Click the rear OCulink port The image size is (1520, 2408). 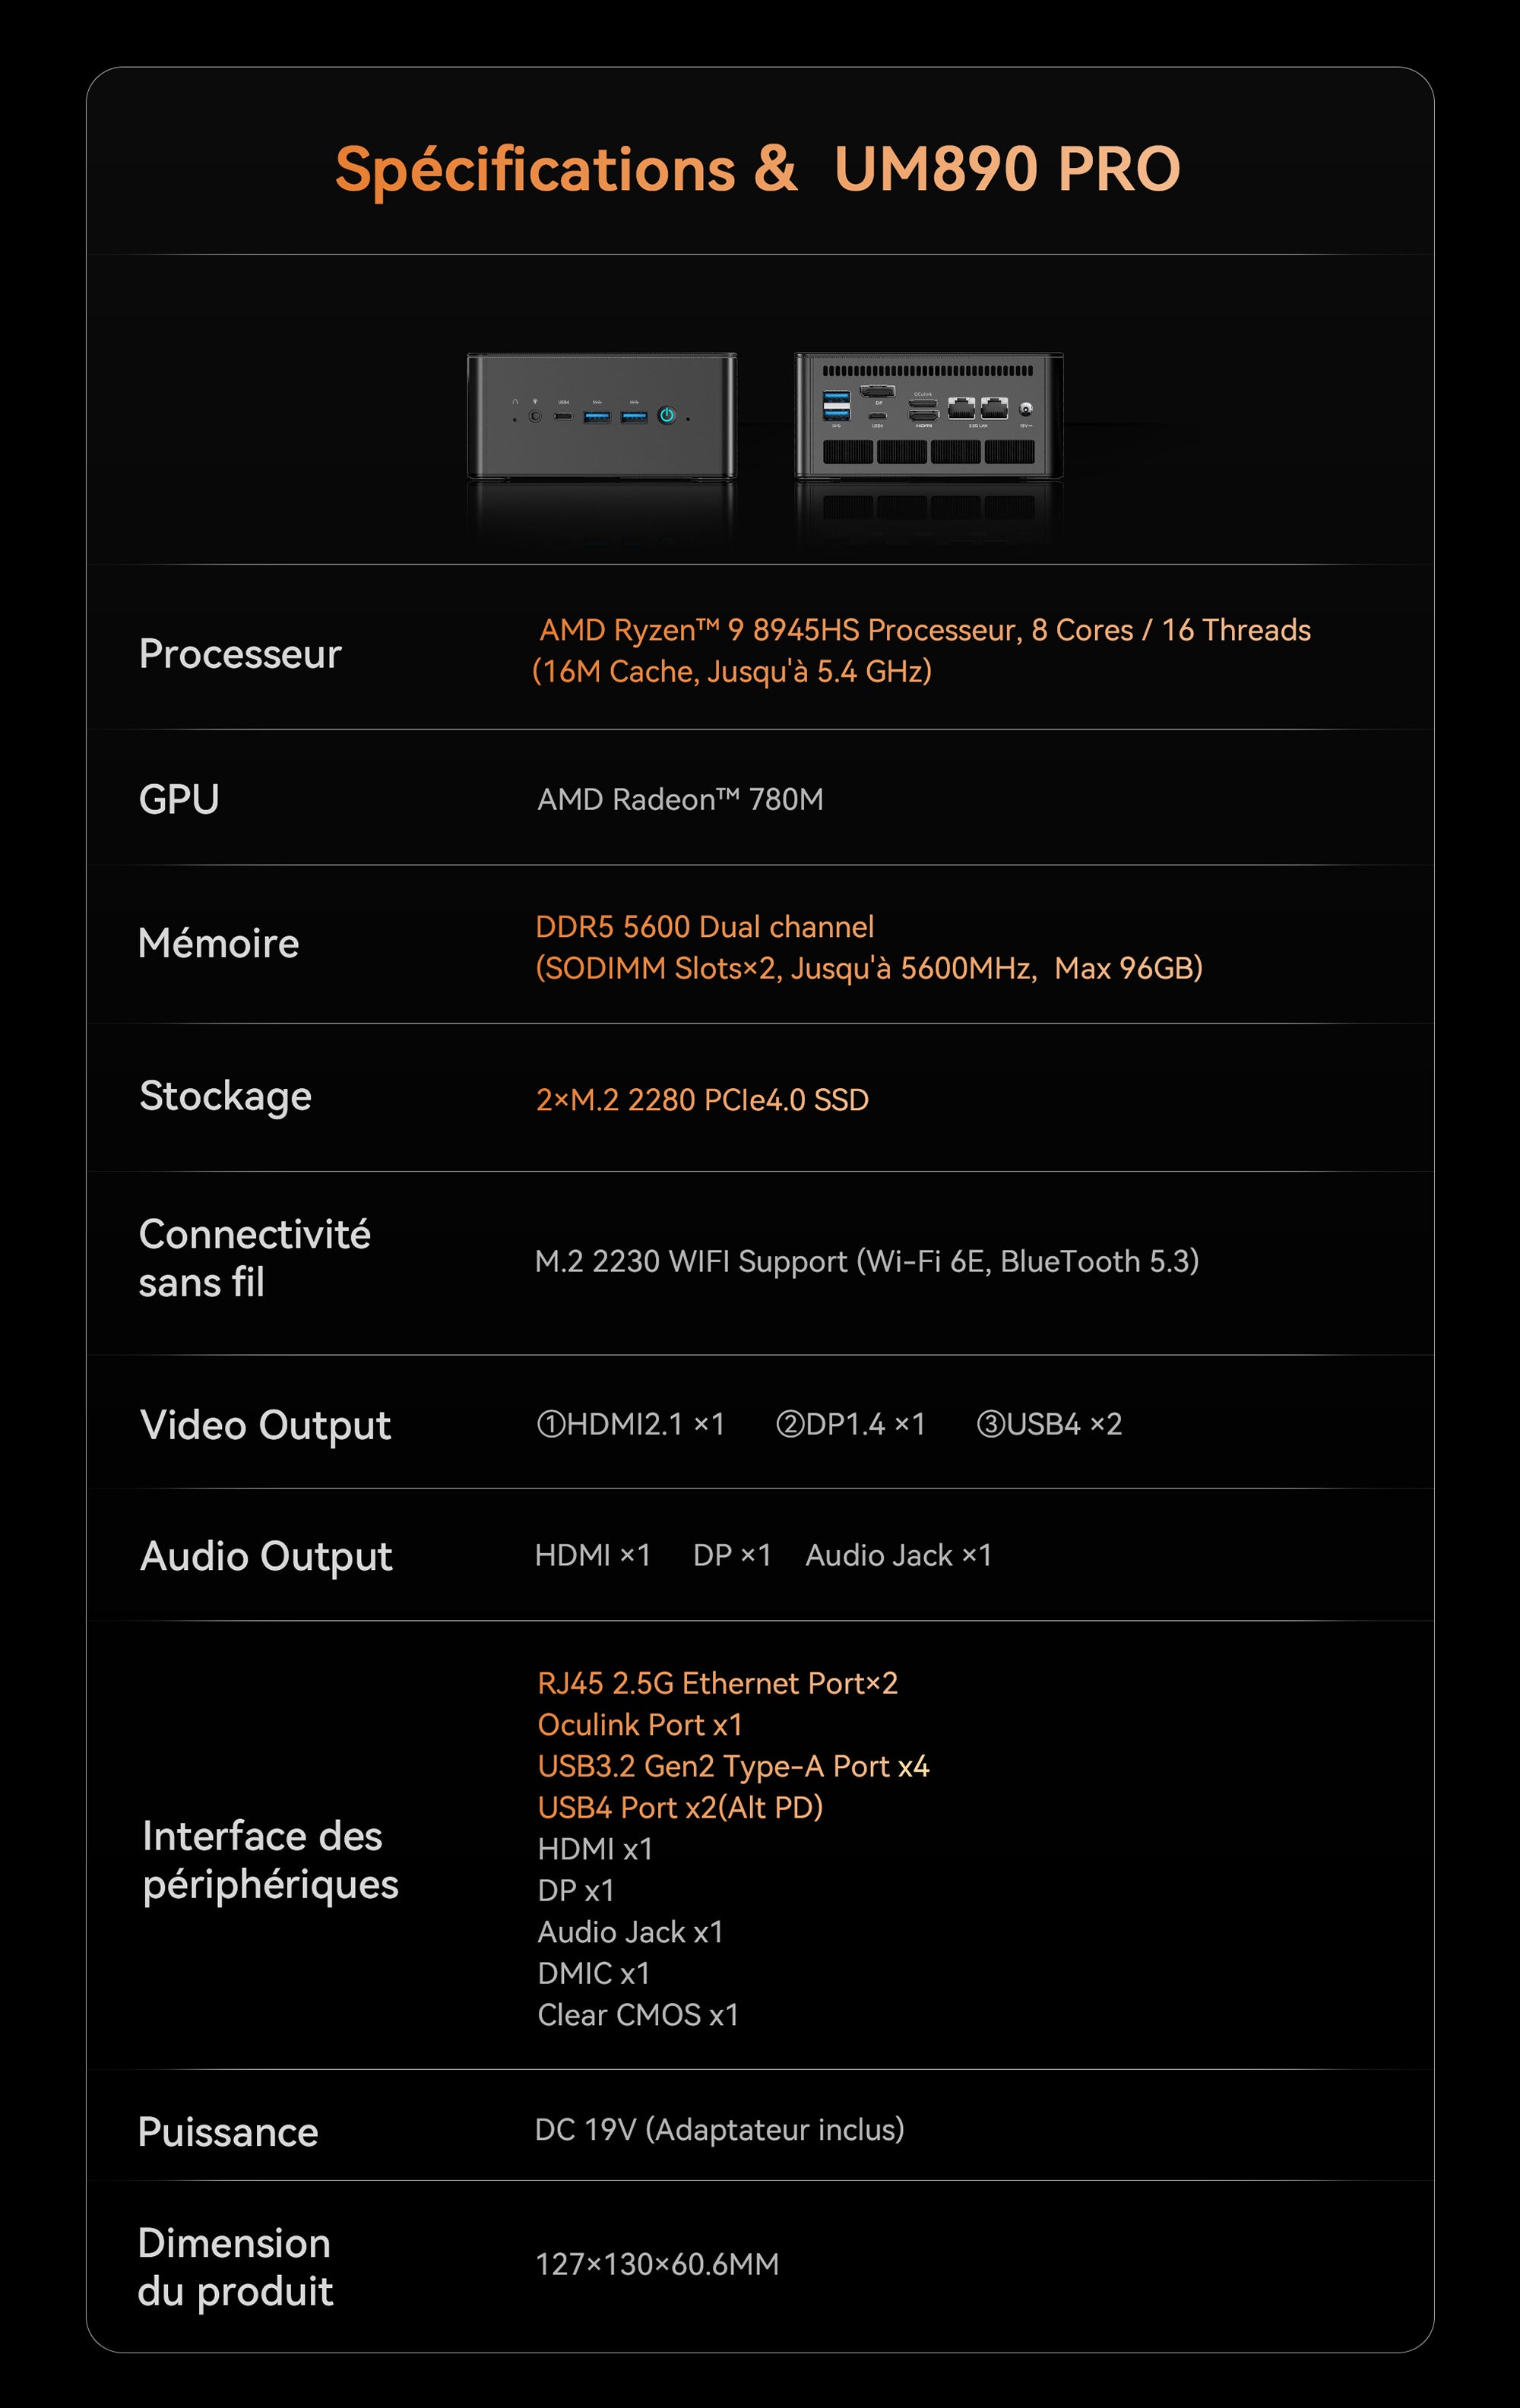pos(923,403)
